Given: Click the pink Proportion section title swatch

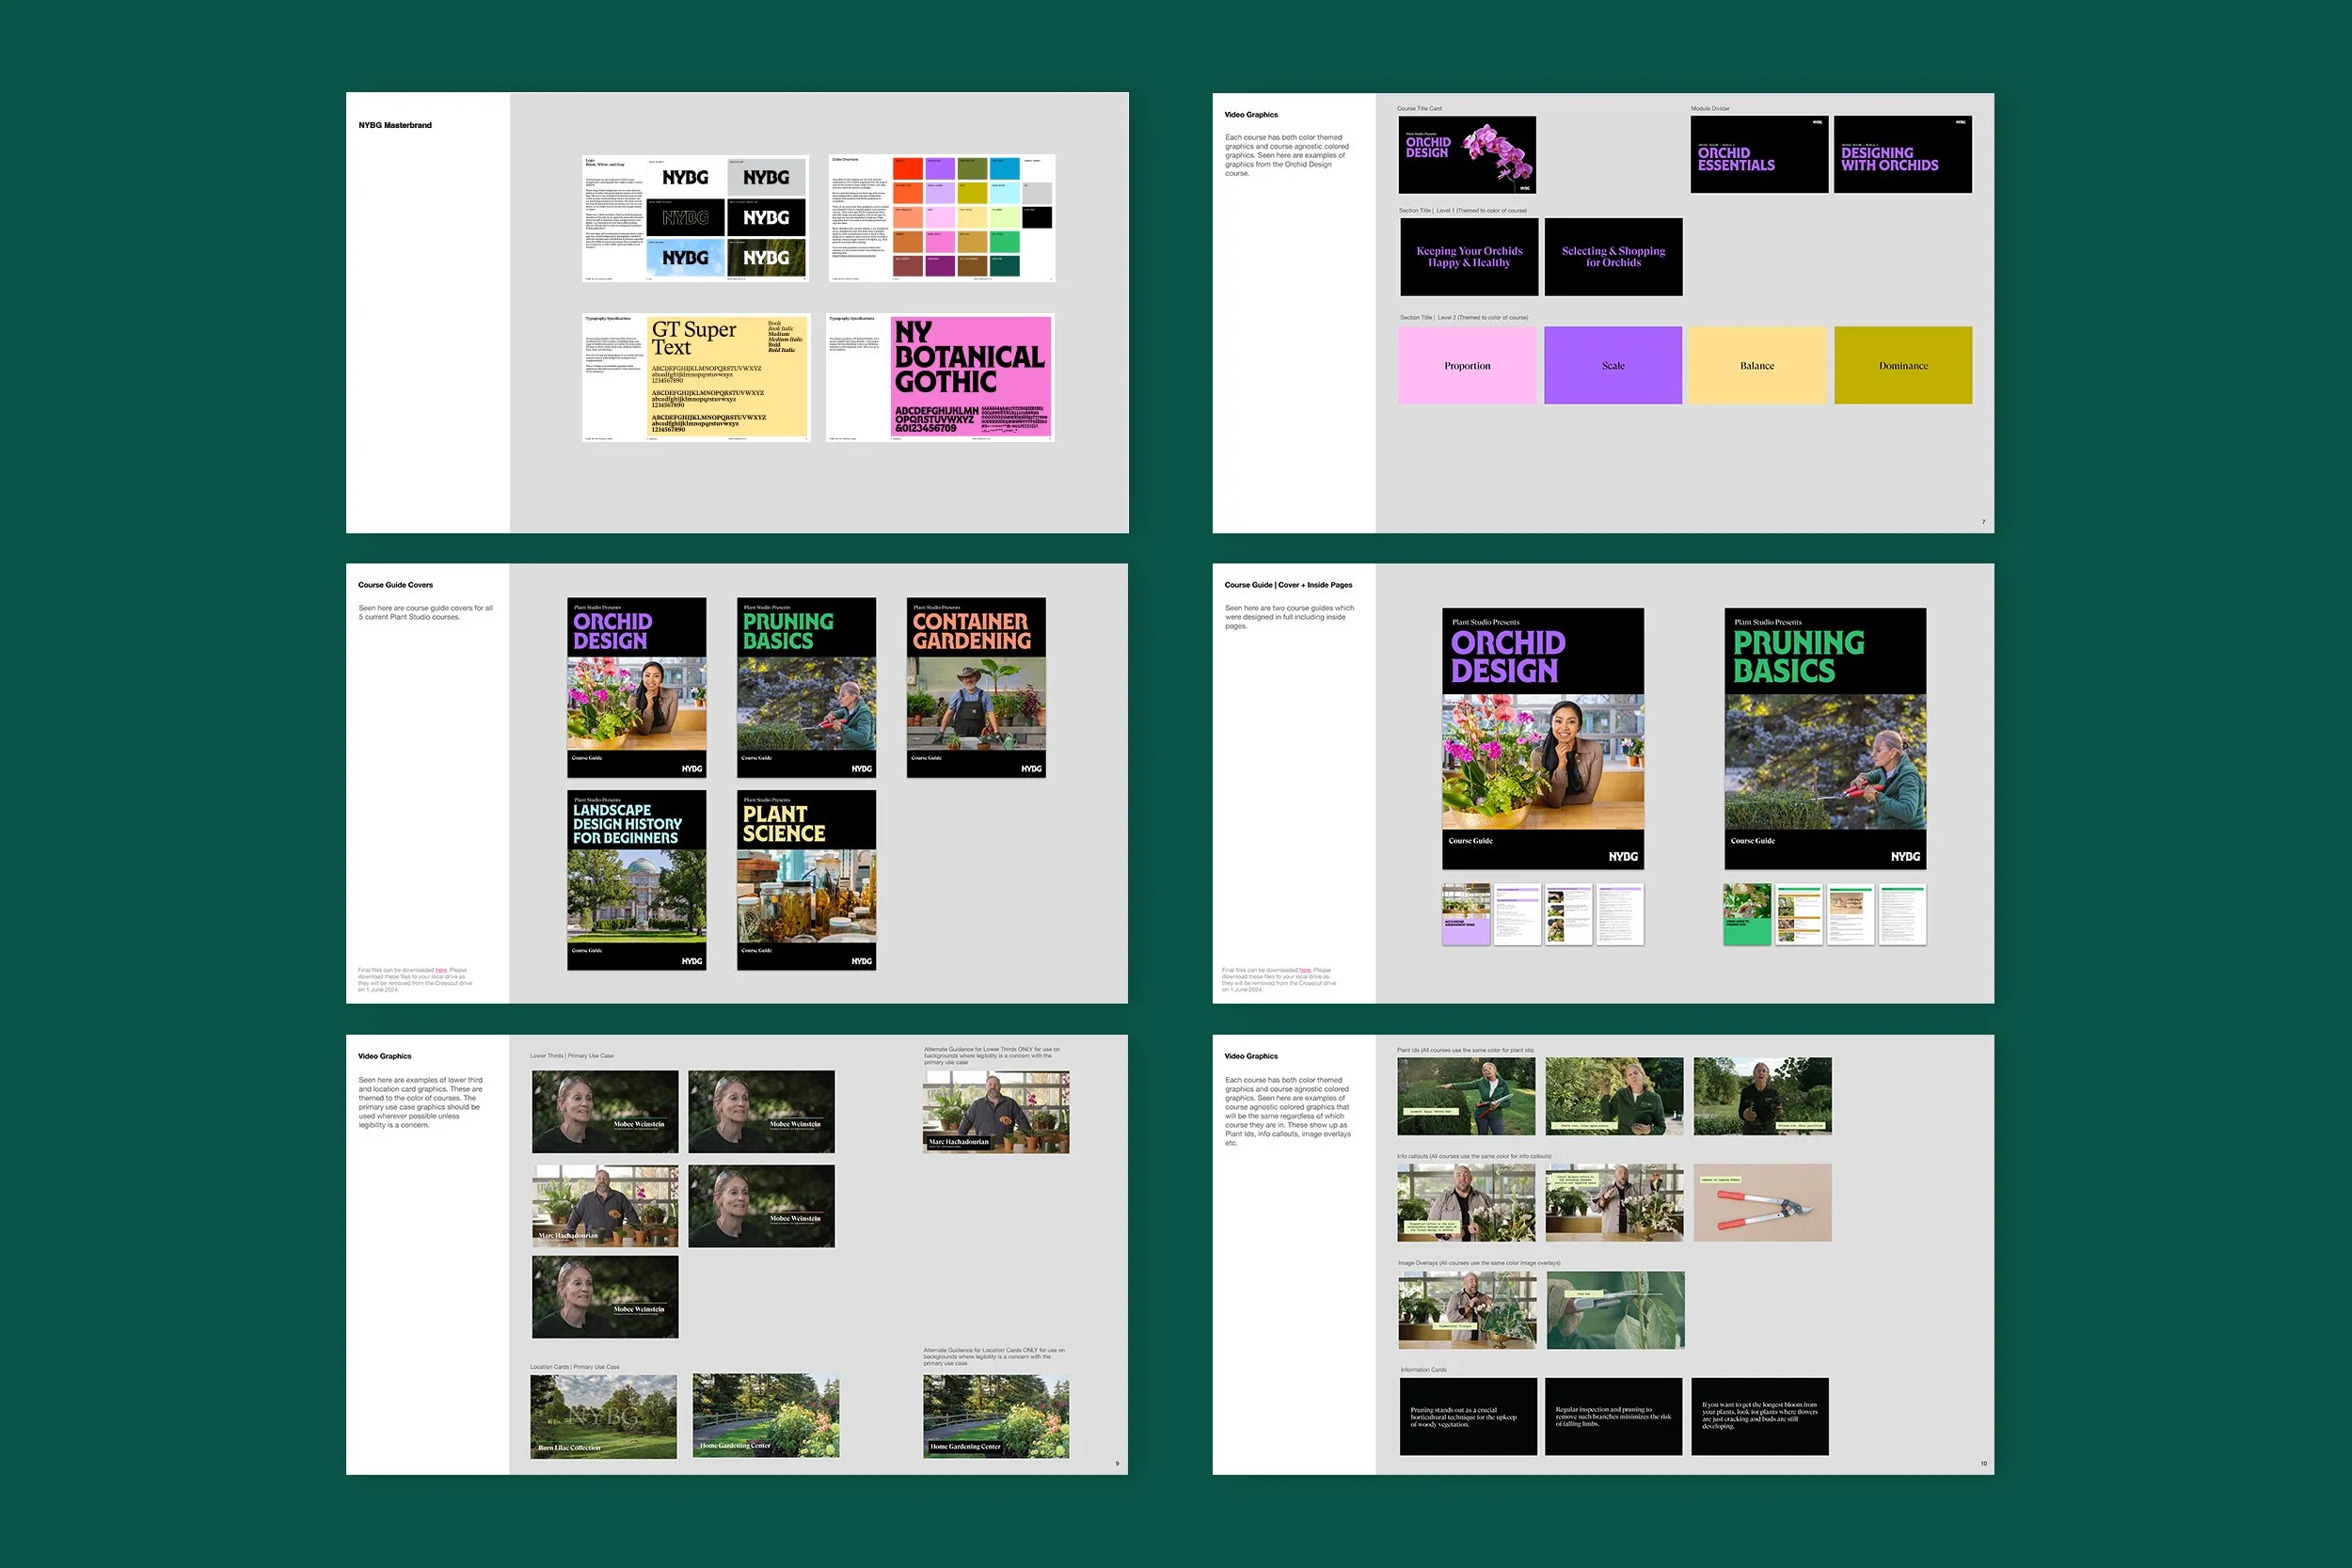Looking at the screenshot, I should tap(1466, 365).
